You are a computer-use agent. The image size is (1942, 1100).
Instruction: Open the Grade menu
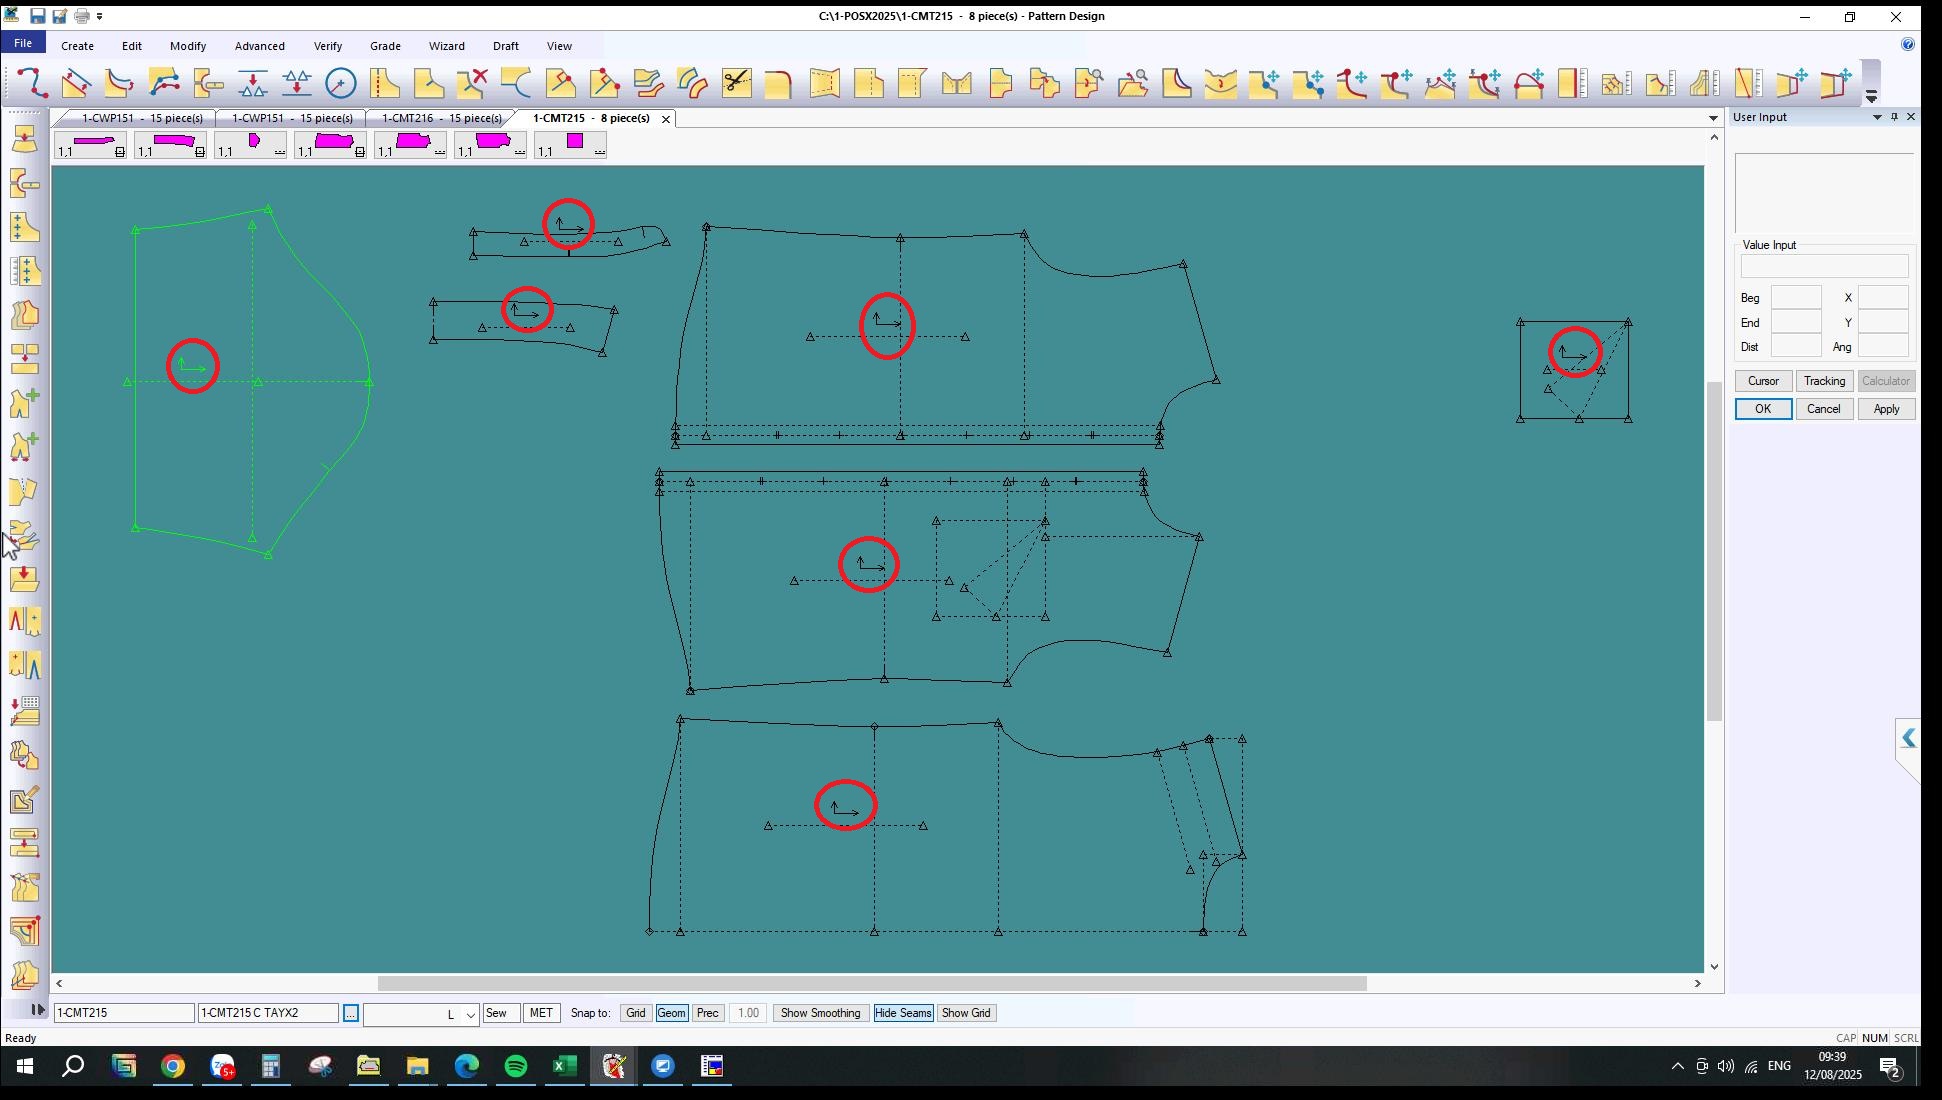385,46
